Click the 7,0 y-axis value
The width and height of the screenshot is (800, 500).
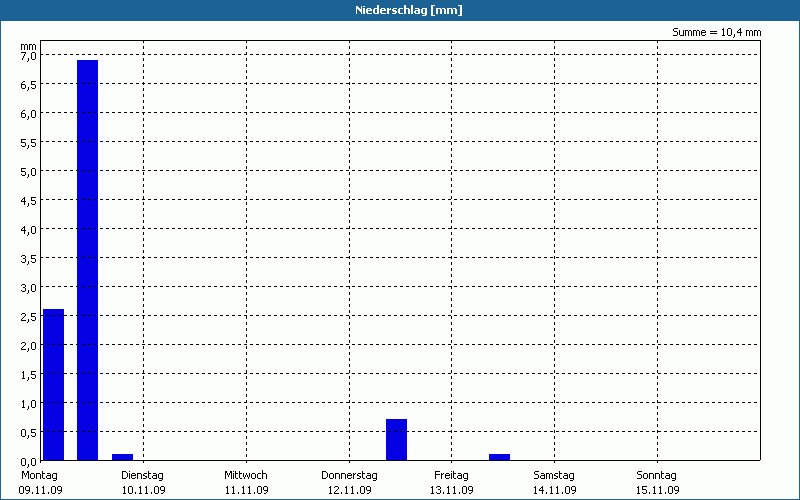tap(29, 56)
